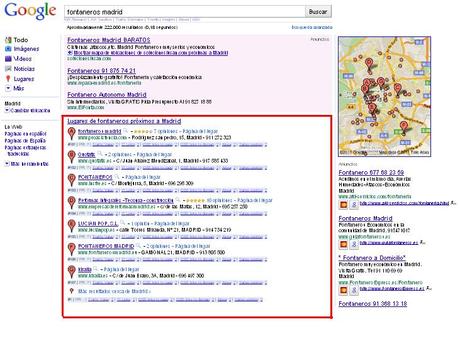Click the Google logo

30,11
